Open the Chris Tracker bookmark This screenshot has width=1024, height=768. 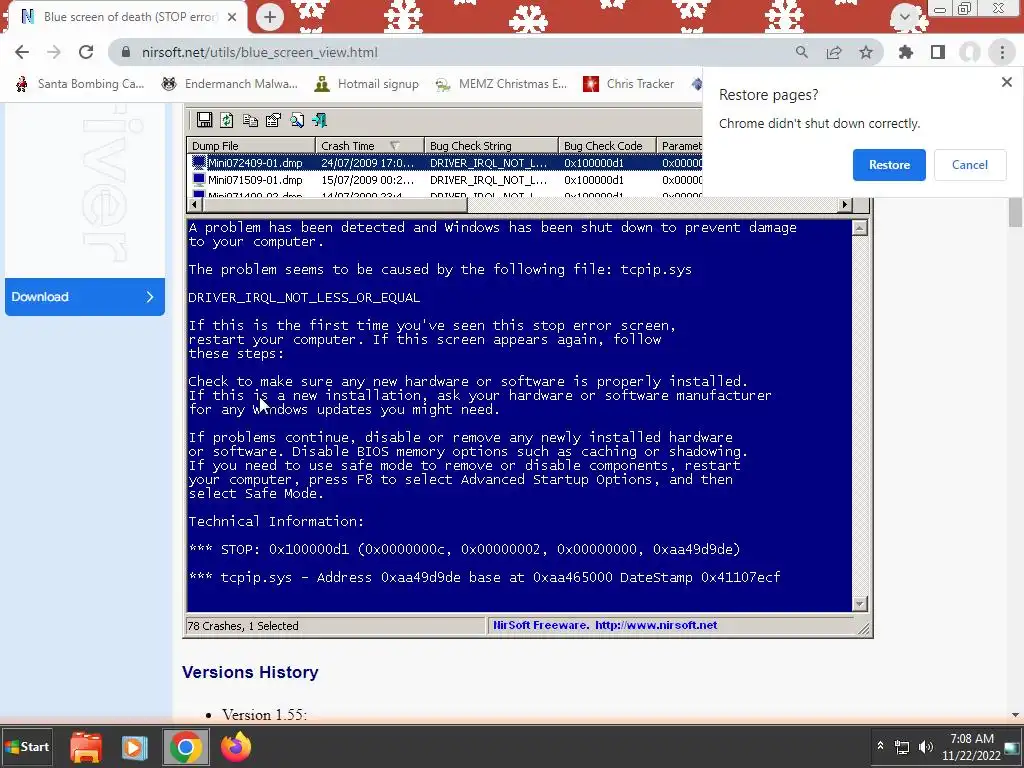pyautogui.click(x=628, y=84)
